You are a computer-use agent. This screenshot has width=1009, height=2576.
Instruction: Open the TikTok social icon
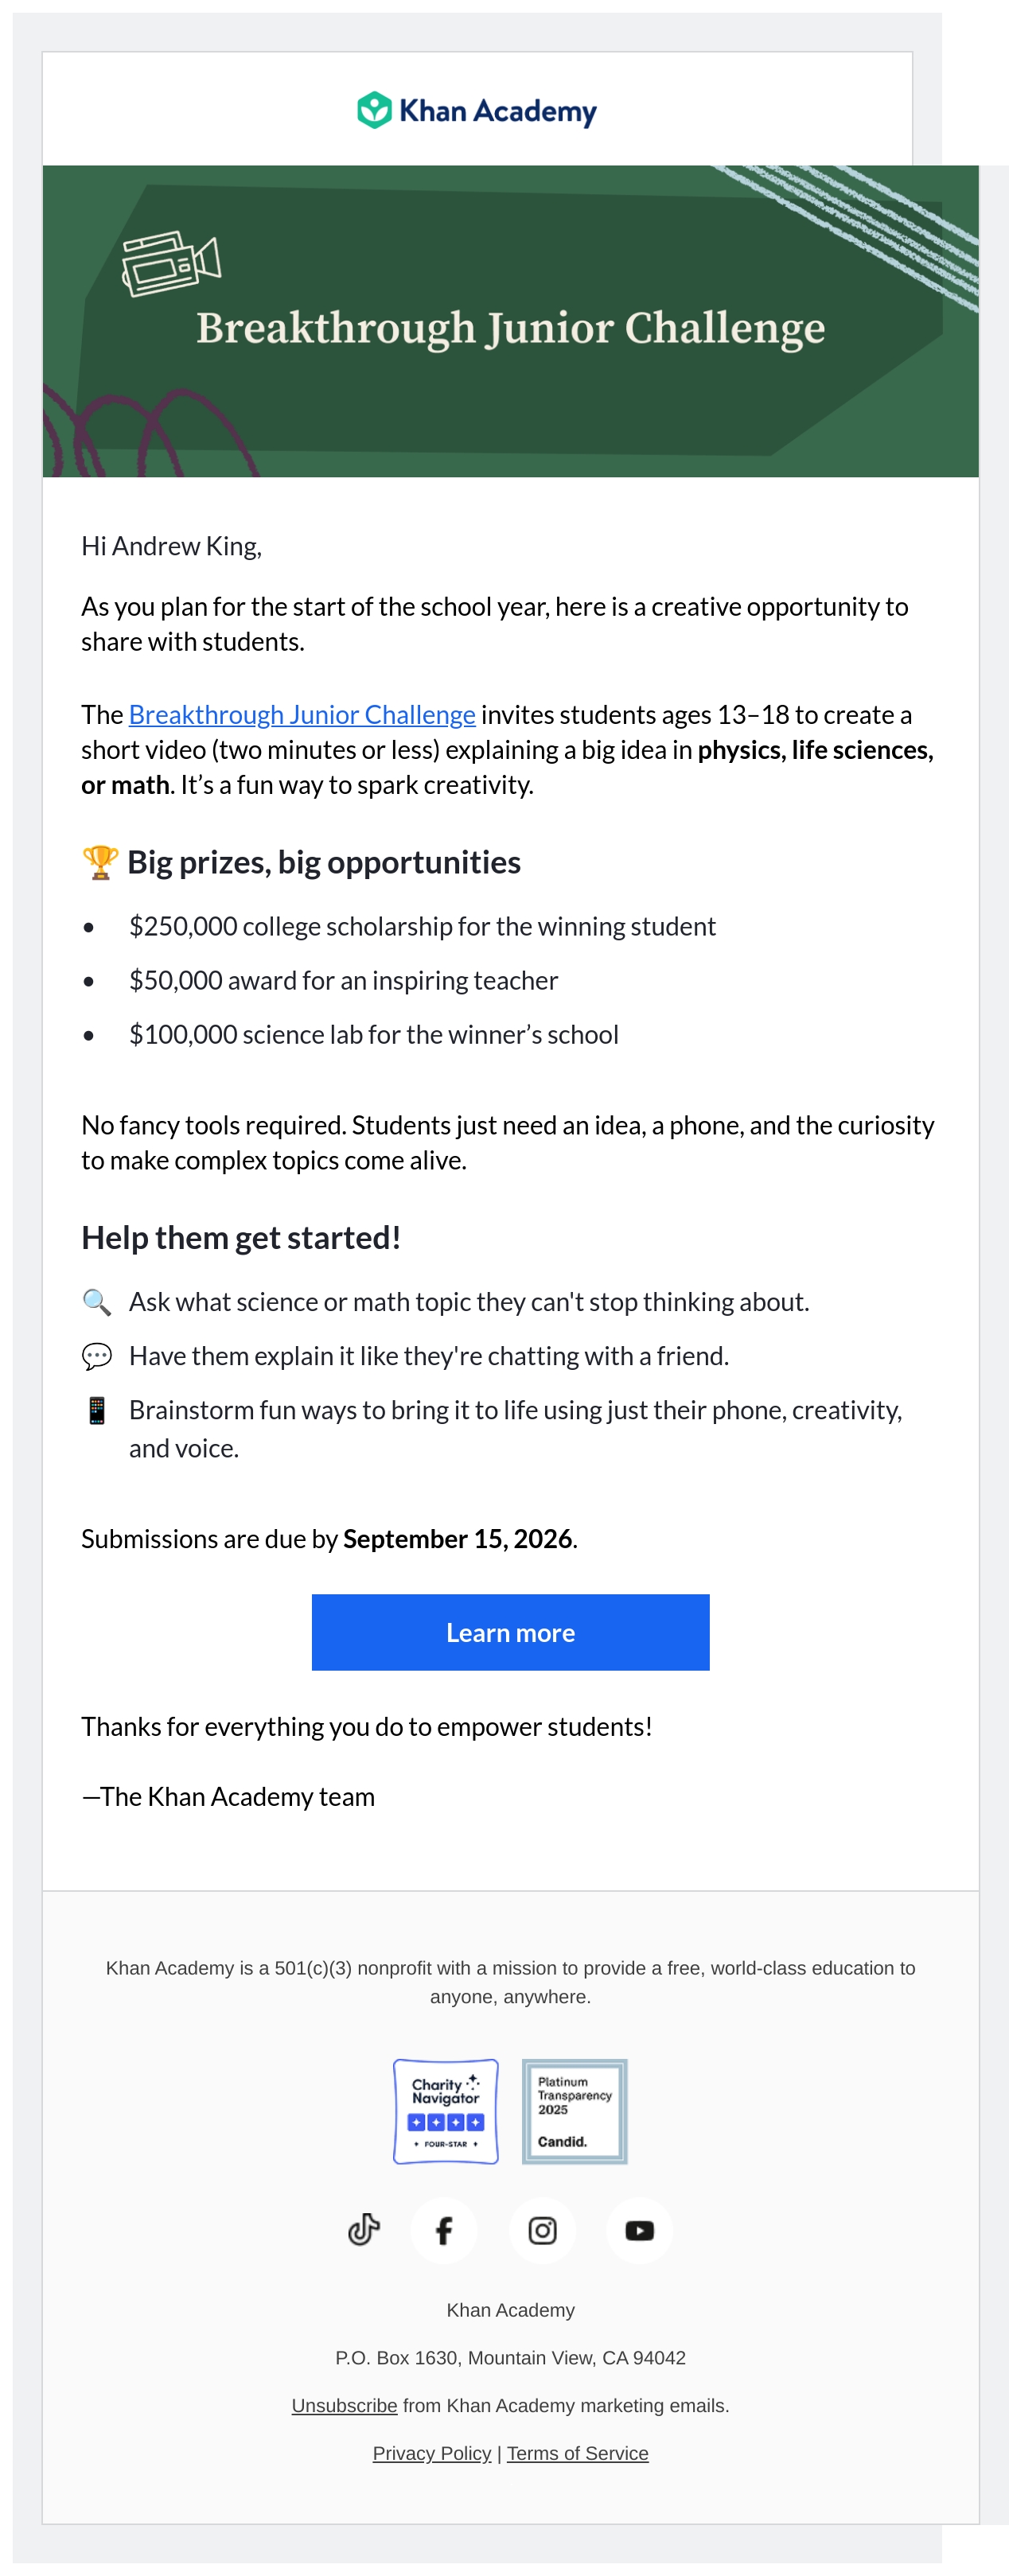(x=364, y=2230)
